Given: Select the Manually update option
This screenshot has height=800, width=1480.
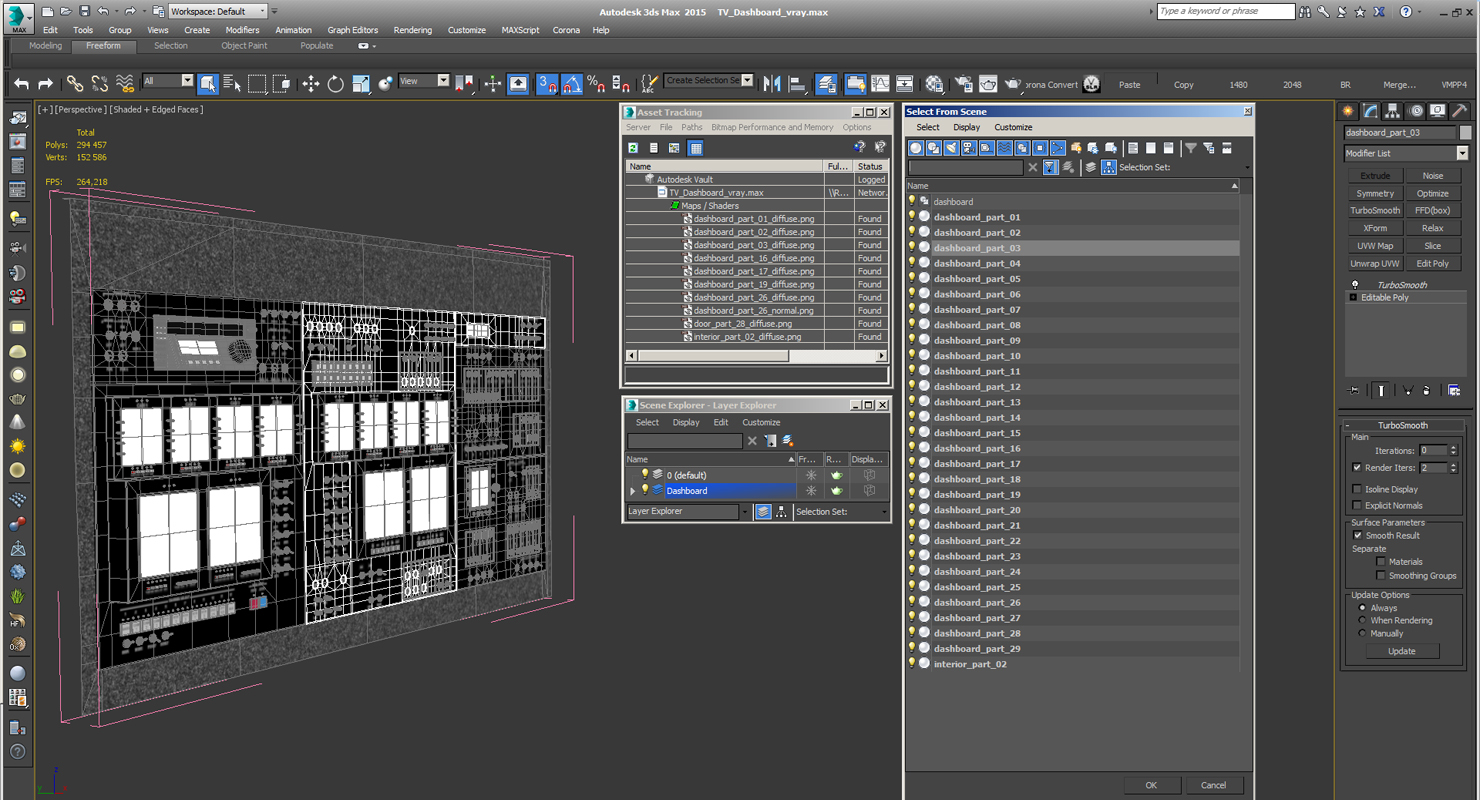Looking at the screenshot, I should (1362, 634).
